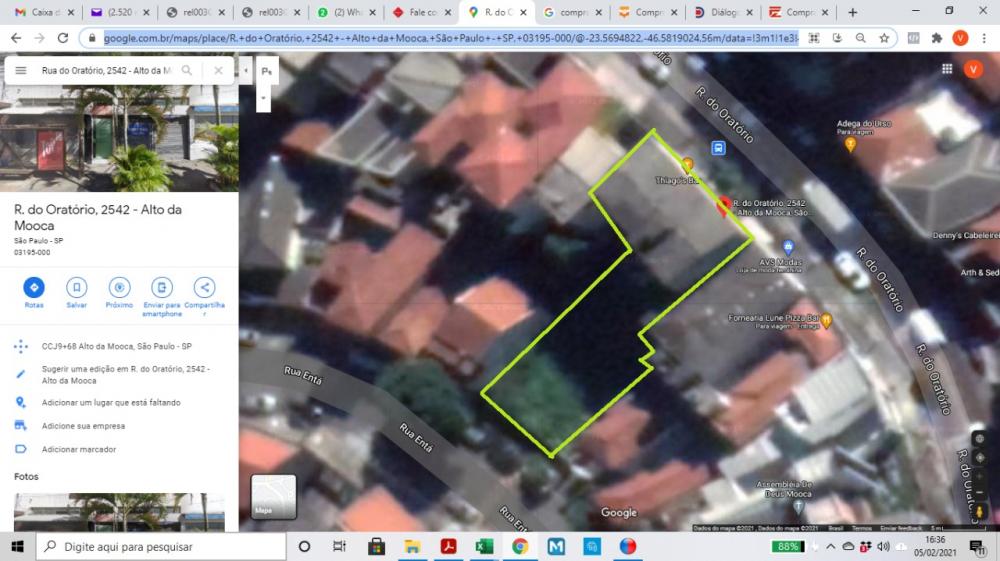Switch to Mapa layer view thumbnail
The width and height of the screenshot is (1000, 561).
coord(273,496)
